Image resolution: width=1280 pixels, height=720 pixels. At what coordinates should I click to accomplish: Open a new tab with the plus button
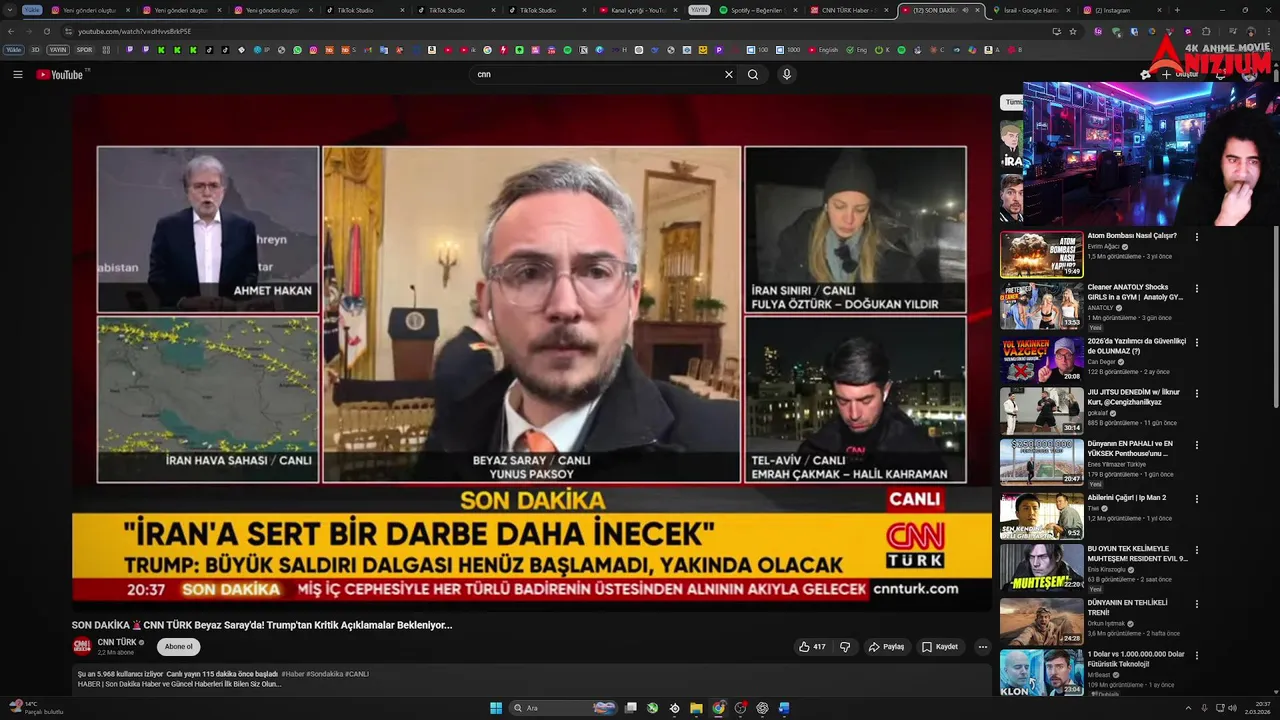tap(1177, 10)
